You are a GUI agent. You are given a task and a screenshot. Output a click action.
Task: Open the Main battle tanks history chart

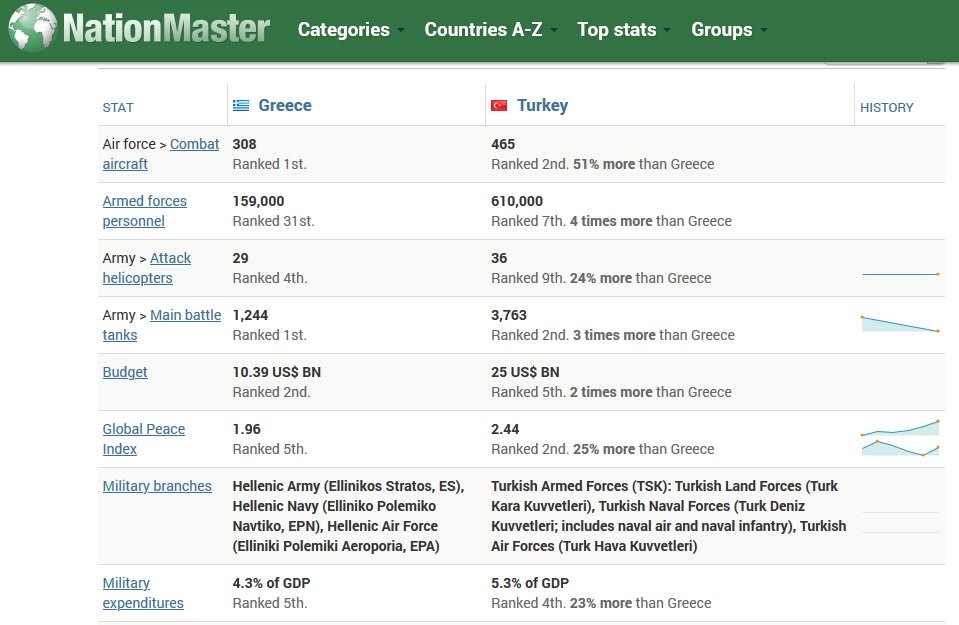tap(900, 324)
